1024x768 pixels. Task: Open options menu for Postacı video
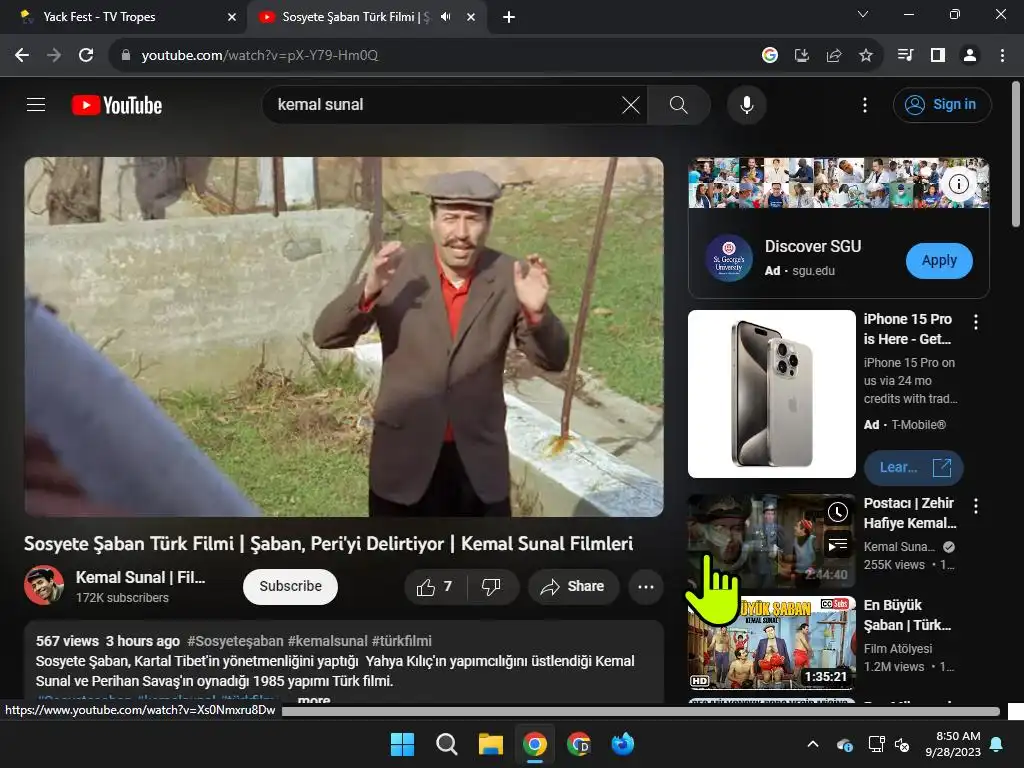(976, 505)
